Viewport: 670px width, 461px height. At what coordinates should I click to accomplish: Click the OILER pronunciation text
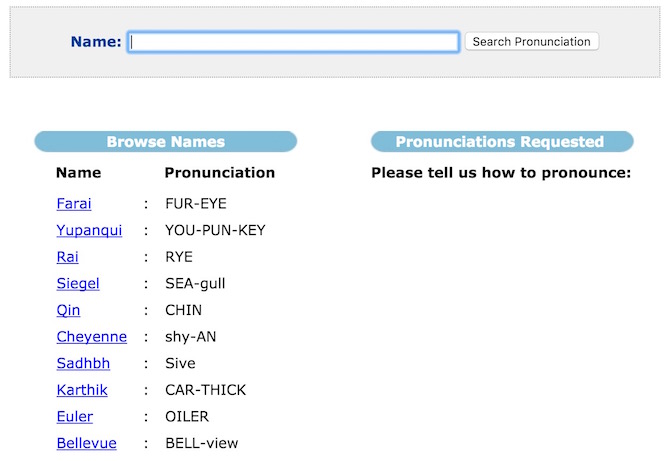[x=187, y=416]
